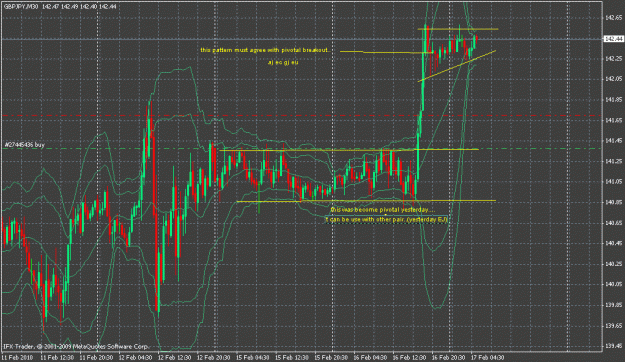This screenshot has width=625, height=362.
Task: Click the '12 Feb 20:30' time axis label
Action: click(x=214, y=358)
